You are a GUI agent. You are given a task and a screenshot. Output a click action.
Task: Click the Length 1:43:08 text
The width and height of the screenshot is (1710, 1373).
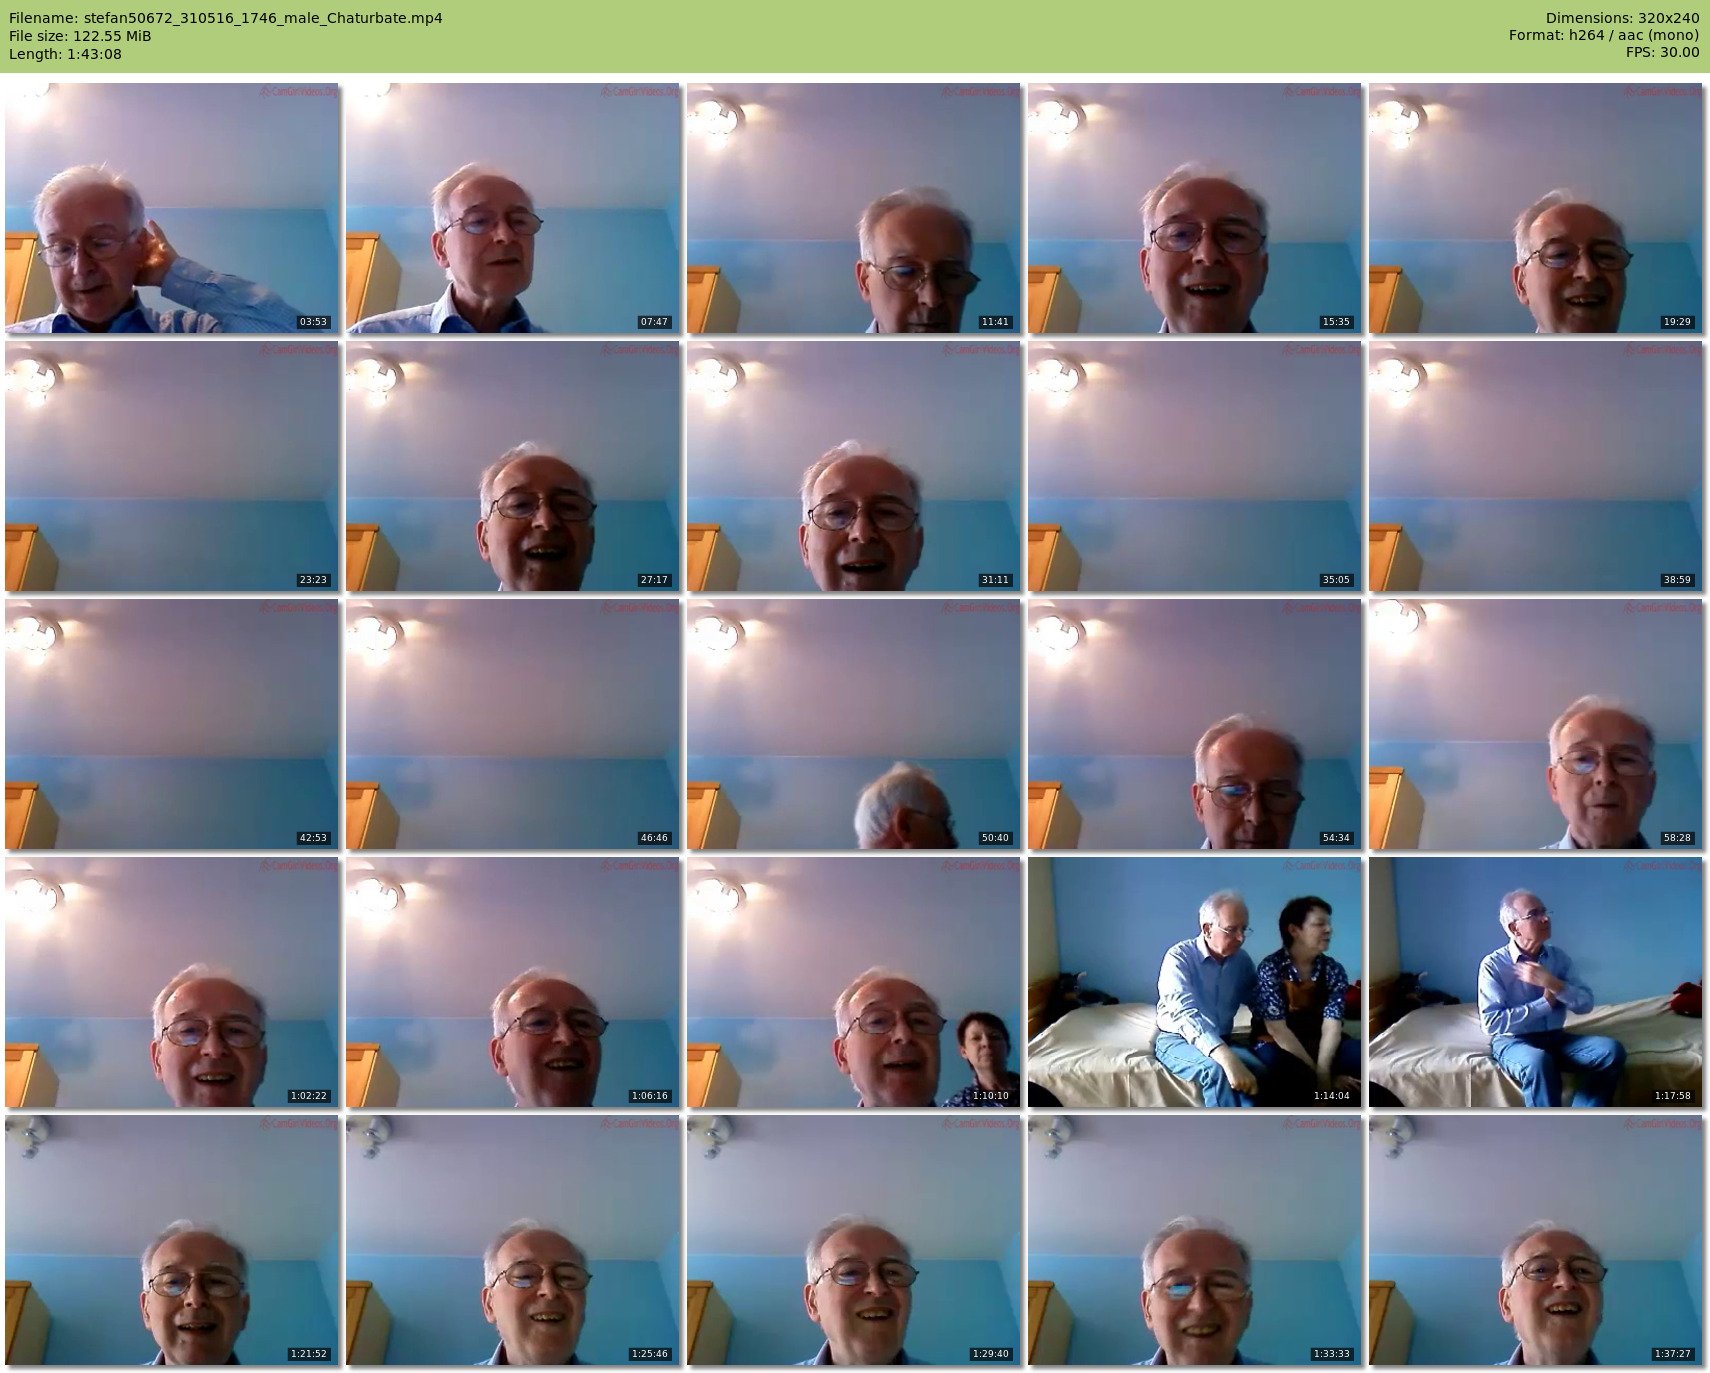pos(66,54)
